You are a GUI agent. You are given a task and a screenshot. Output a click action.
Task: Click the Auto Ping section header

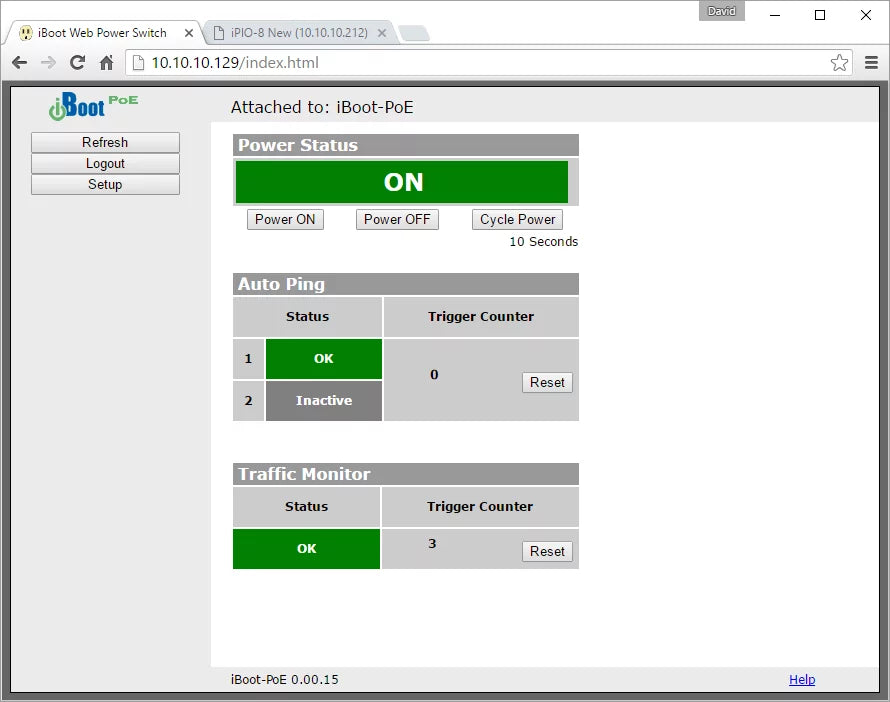406,284
